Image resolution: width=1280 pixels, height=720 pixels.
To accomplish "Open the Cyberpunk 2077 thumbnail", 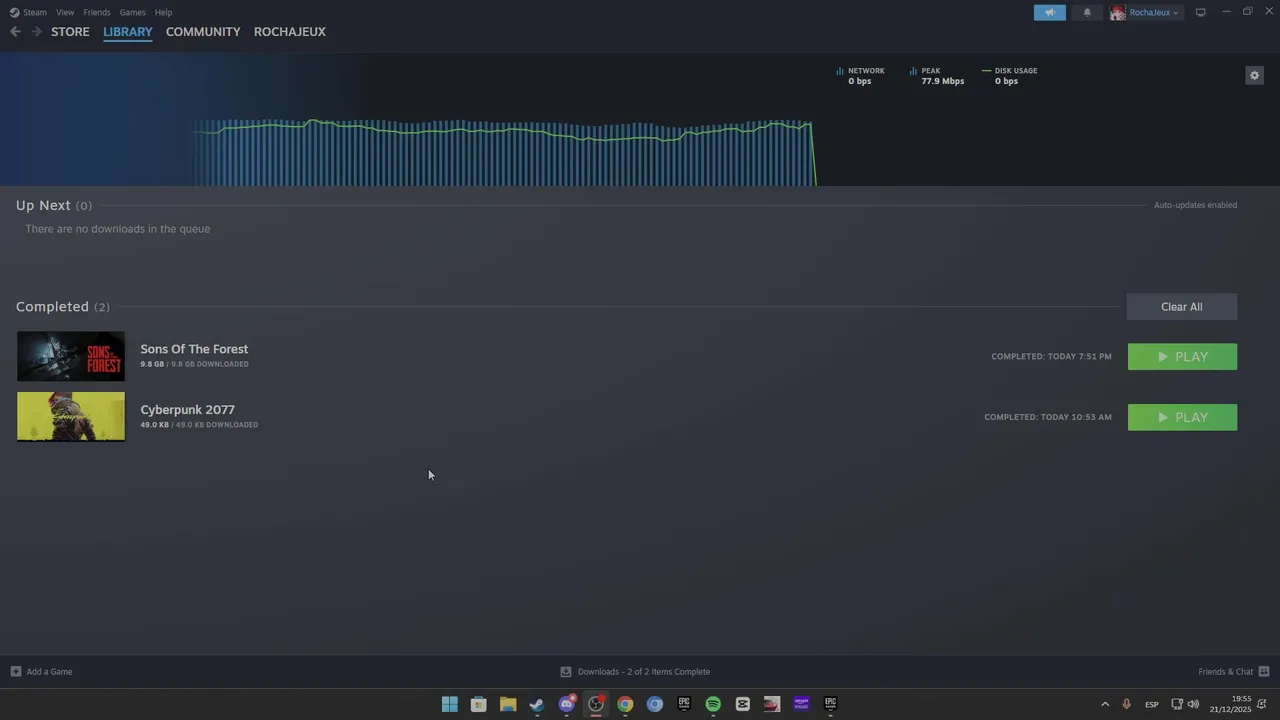I will pos(71,416).
